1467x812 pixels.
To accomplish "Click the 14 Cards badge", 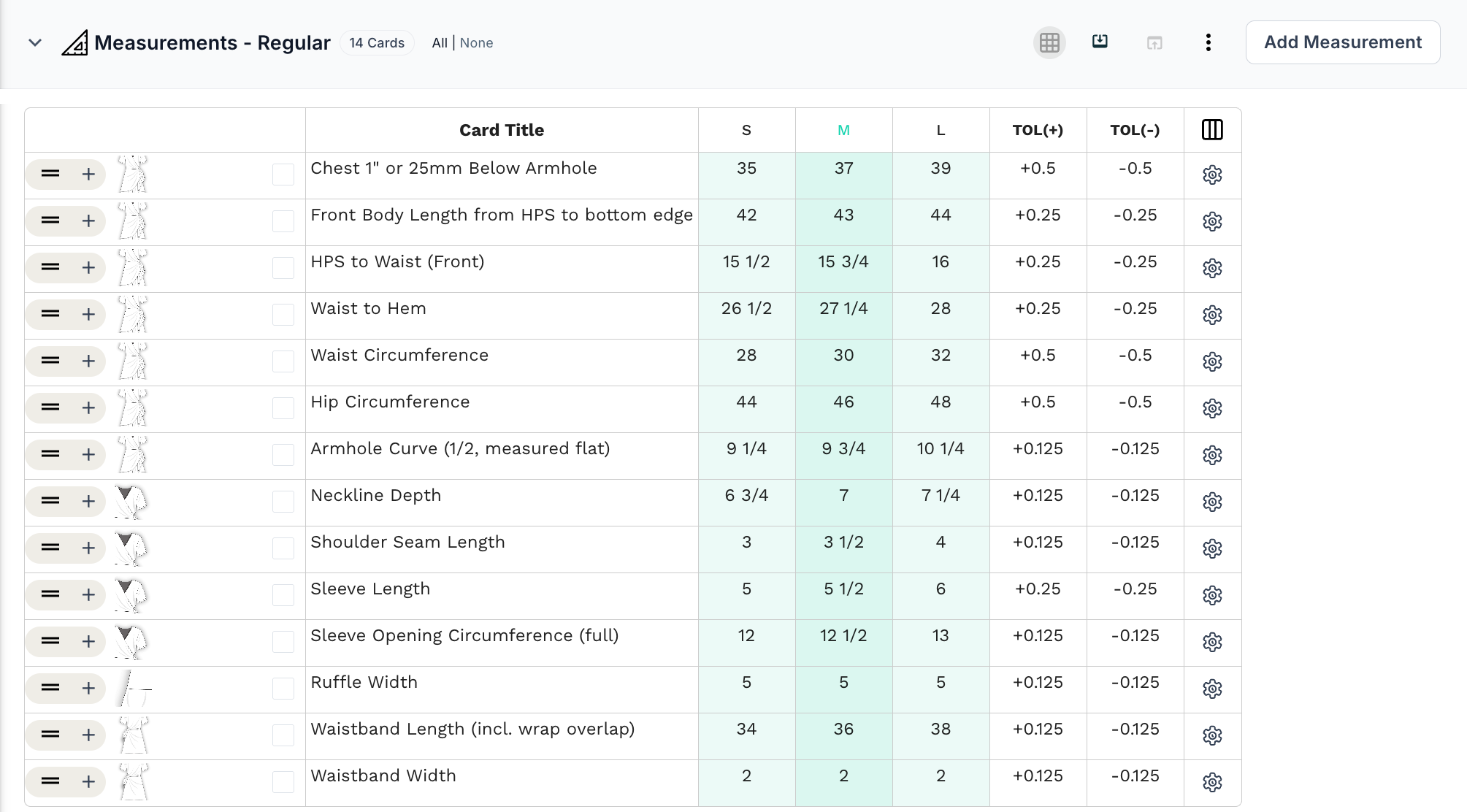I will 377,43.
